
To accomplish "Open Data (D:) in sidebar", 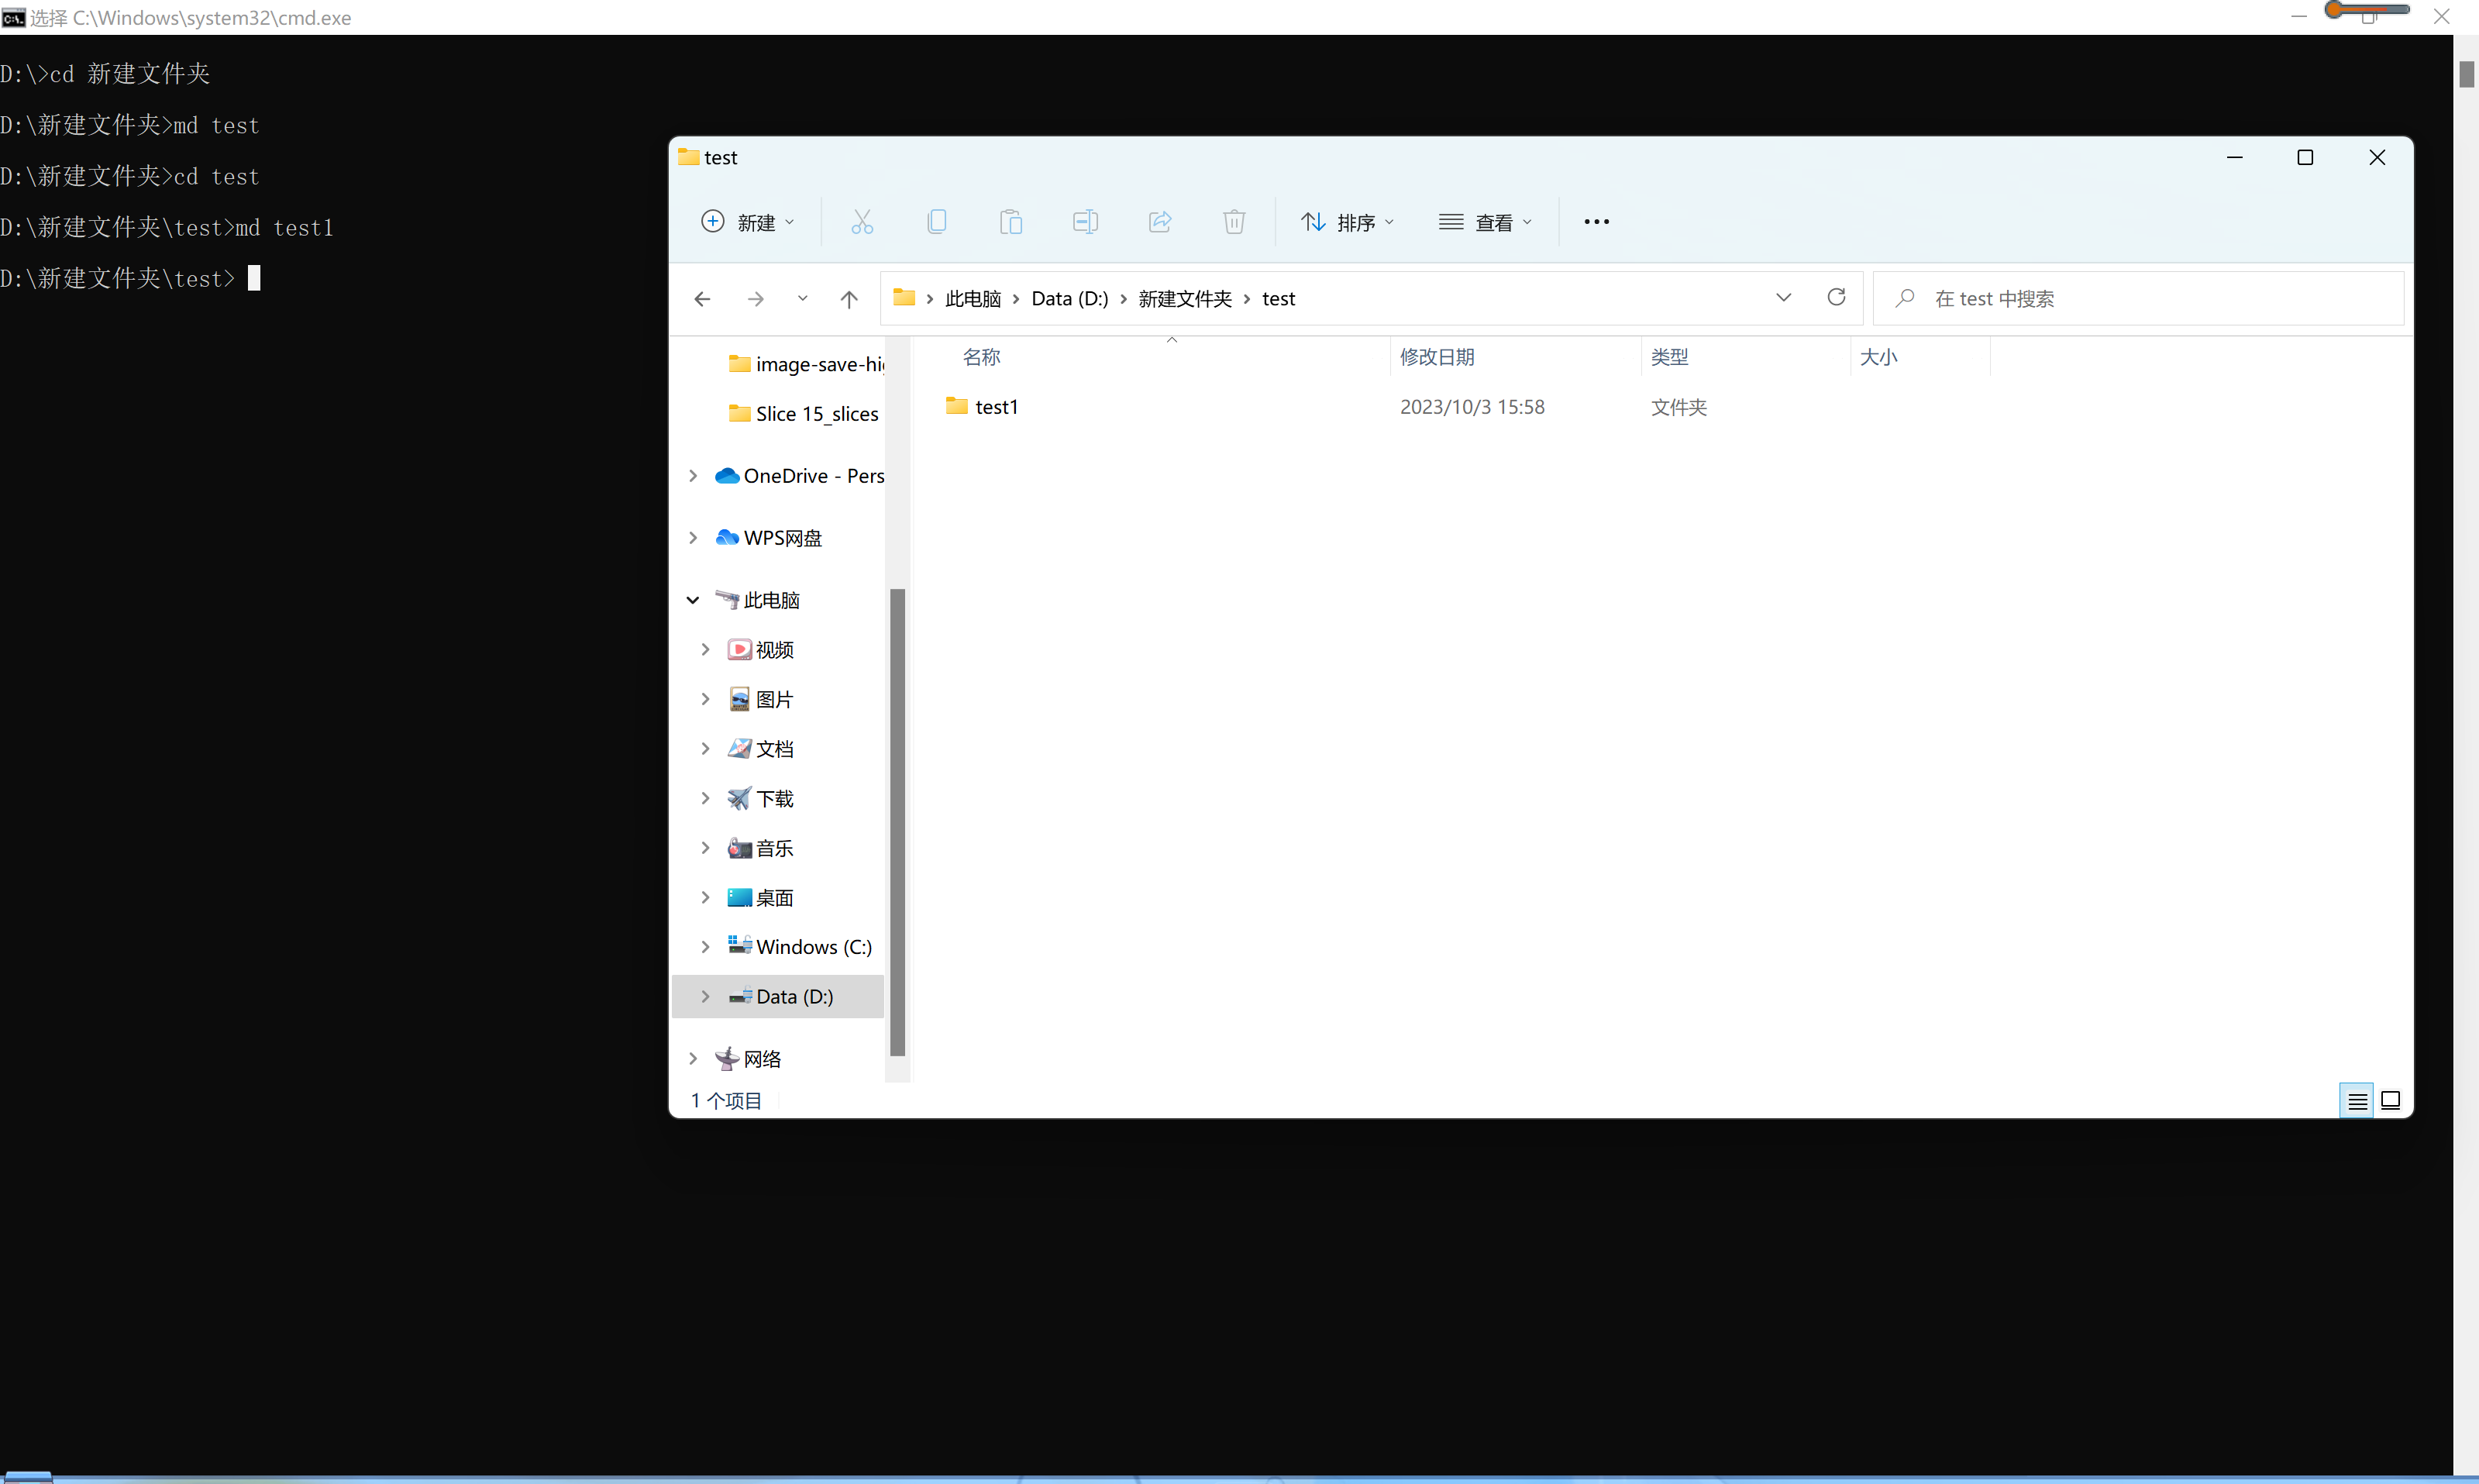I will 794,995.
